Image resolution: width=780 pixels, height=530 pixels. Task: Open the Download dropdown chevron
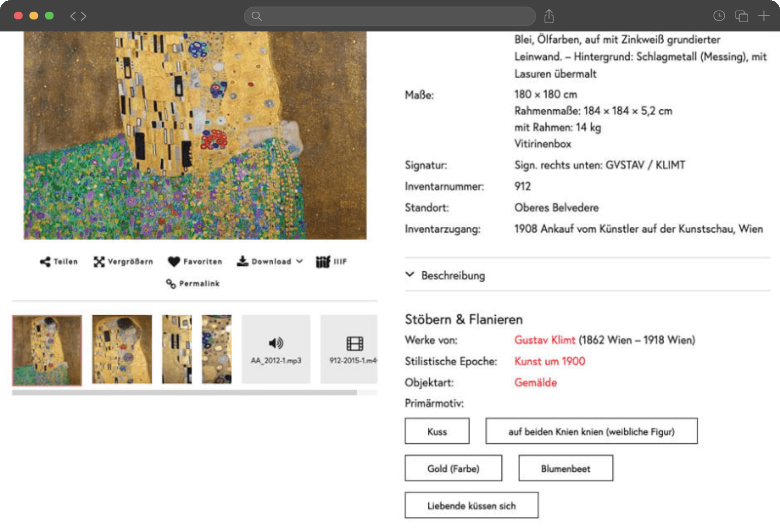tap(299, 261)
